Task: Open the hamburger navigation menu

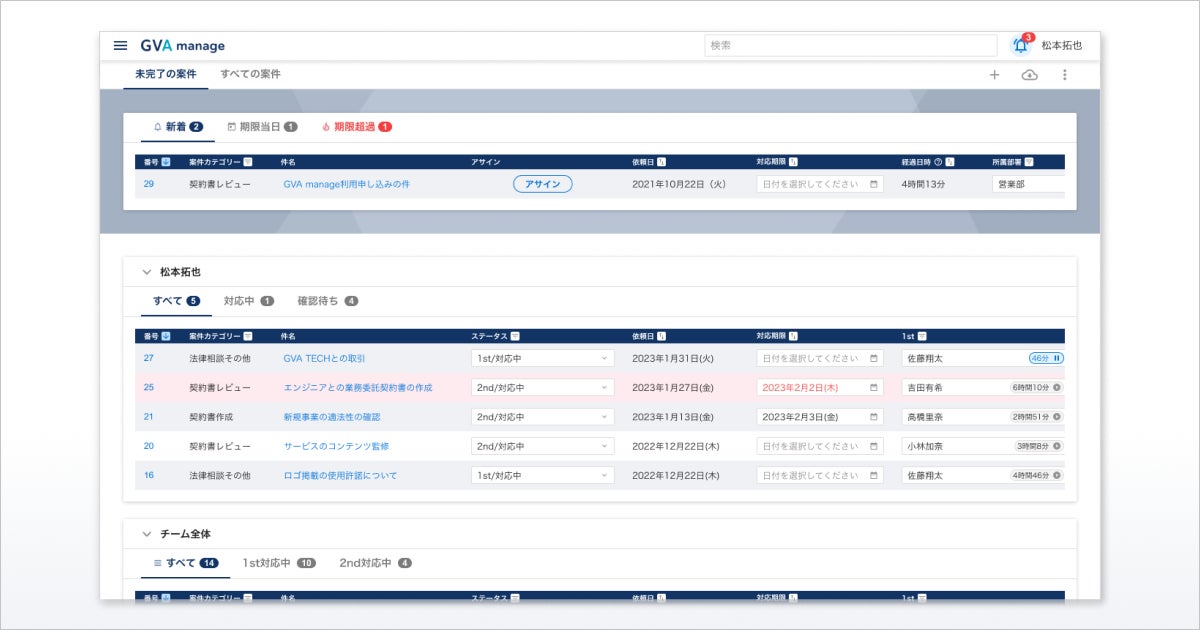Action: (x=120, y=46)
